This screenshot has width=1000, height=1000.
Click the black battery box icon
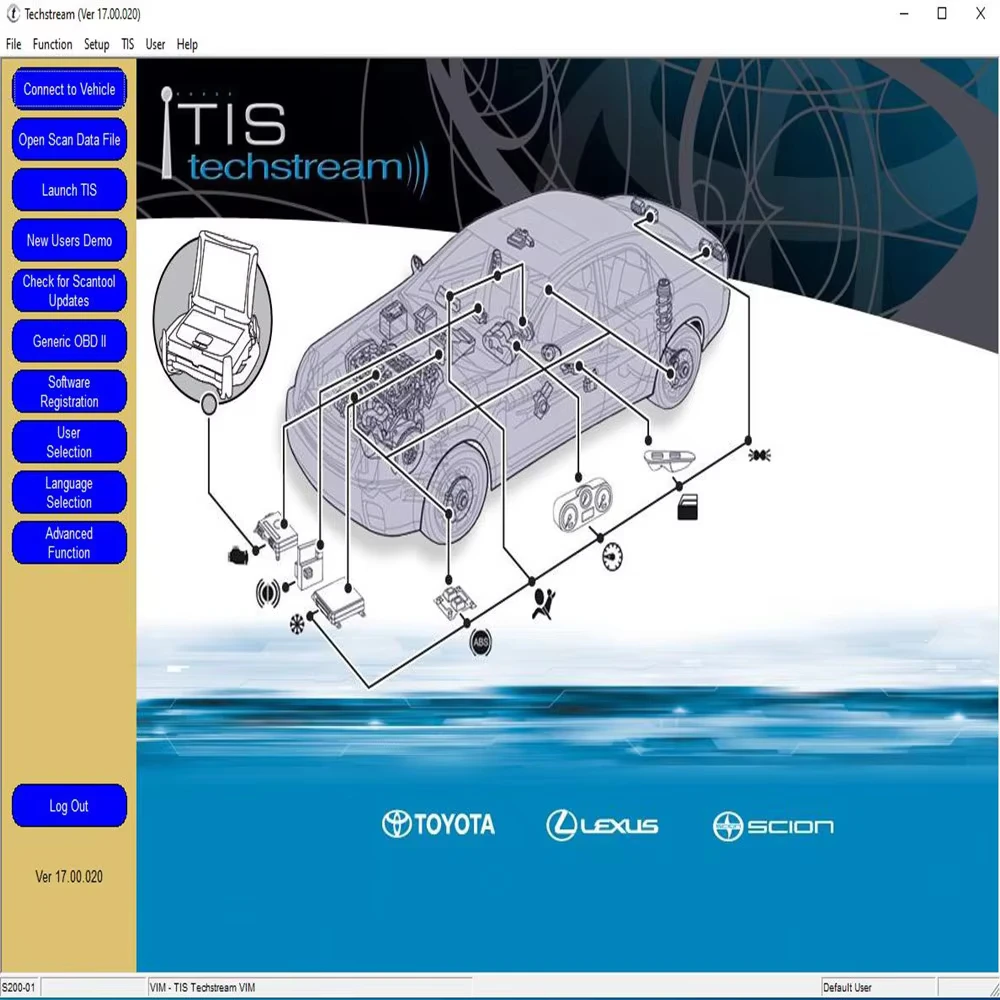(x=687, y=508)
